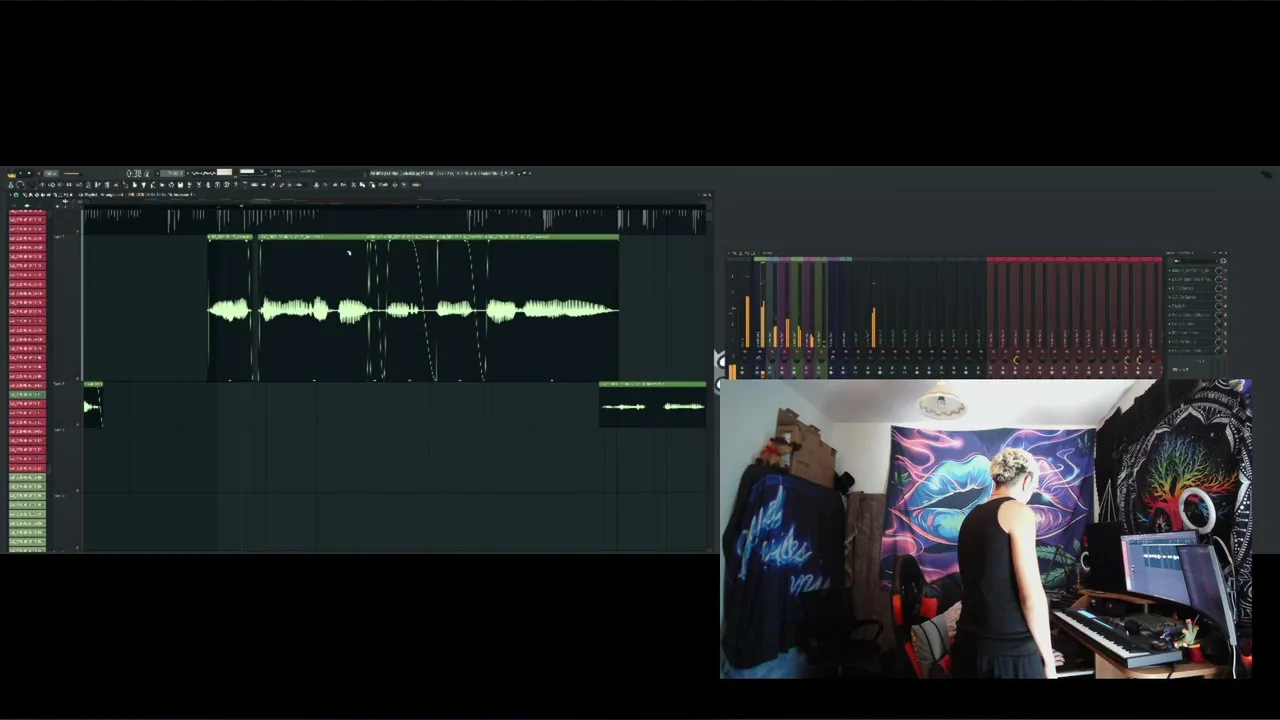This screenshot has width=1280, height=720.
Task: Select the top red entry in the picker panel
Action: pyautogui.click(x=27, y=213)
